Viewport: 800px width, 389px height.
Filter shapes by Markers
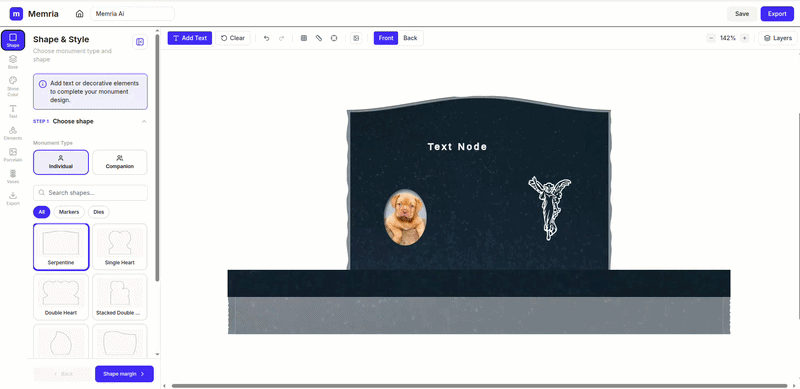(x=69, y=212)
